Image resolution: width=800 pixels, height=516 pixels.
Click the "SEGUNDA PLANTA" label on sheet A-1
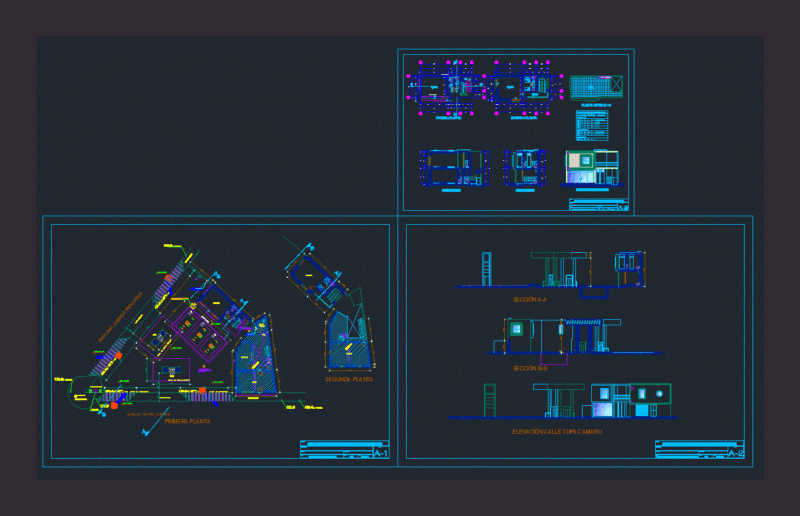coord(349,379)
